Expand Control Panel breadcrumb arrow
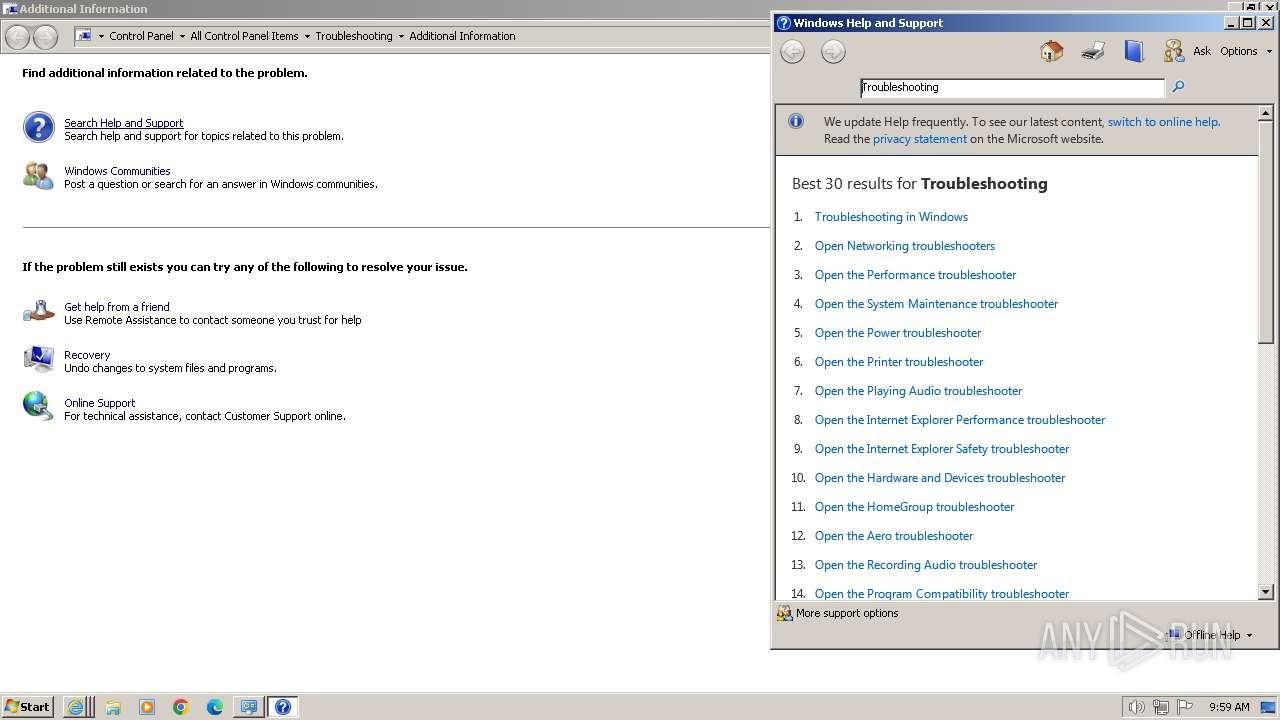The width and height of the screenshot is (1280, 720). [x=182, y=36]
